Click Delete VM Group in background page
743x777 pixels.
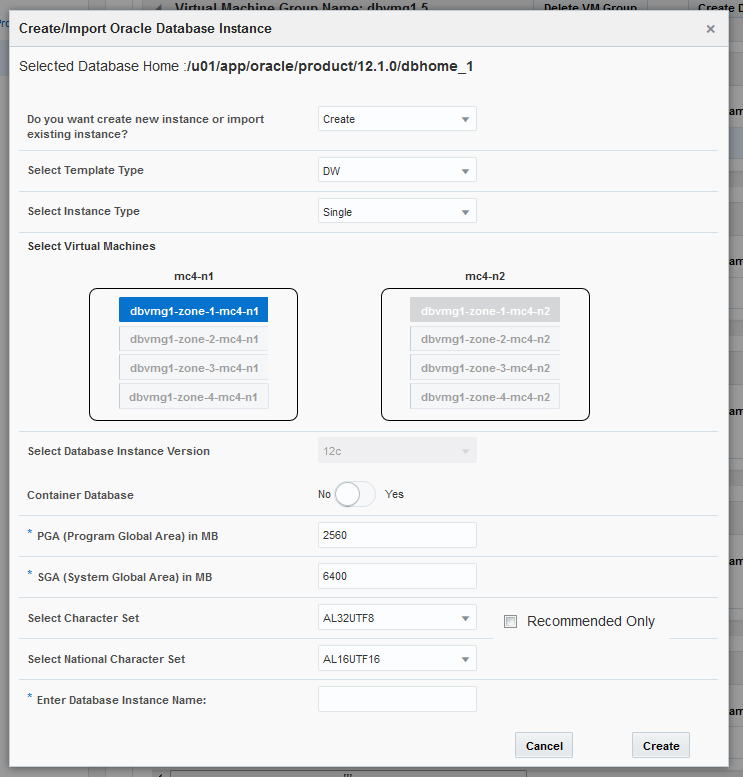coord(590,7)
